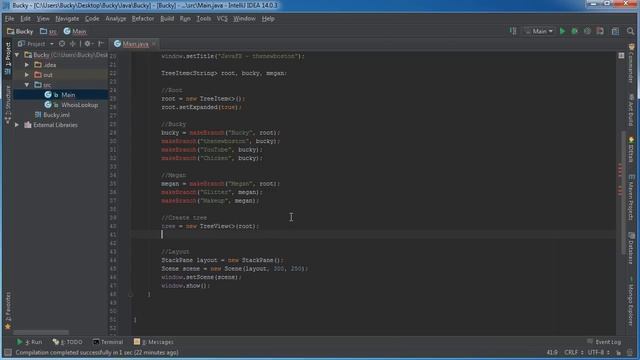The height and width of the screenshot is (360, 640).
Task: Open the Project tool window side tab
Action: 8,58
